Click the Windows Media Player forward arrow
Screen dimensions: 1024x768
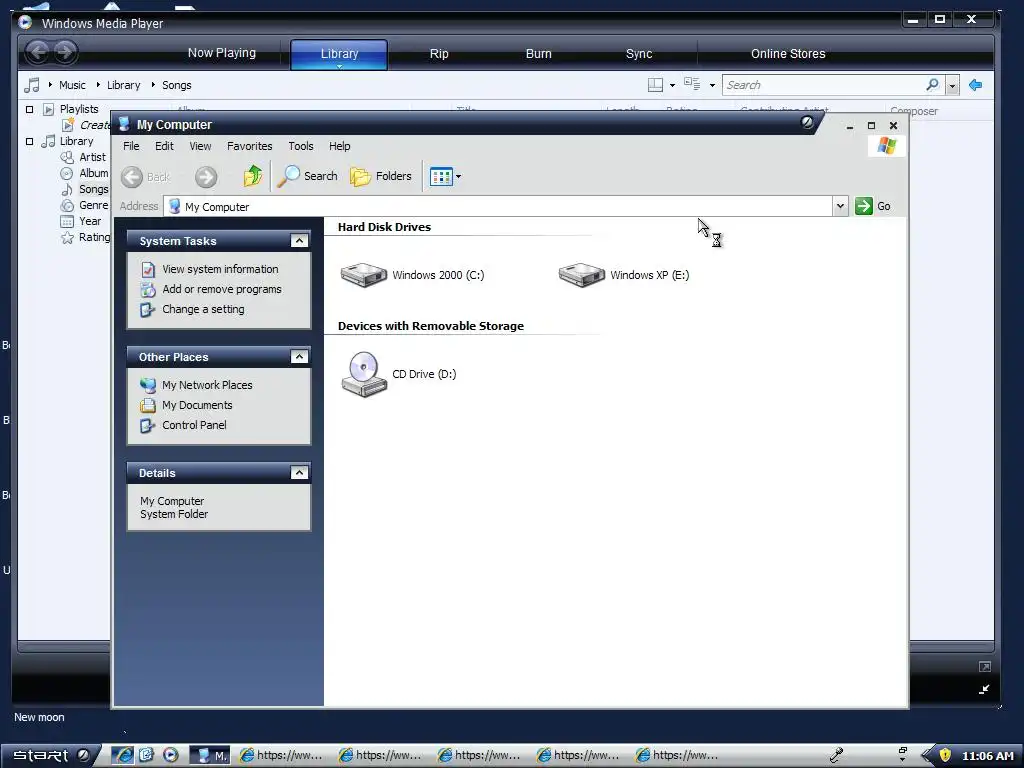[65, 52]
